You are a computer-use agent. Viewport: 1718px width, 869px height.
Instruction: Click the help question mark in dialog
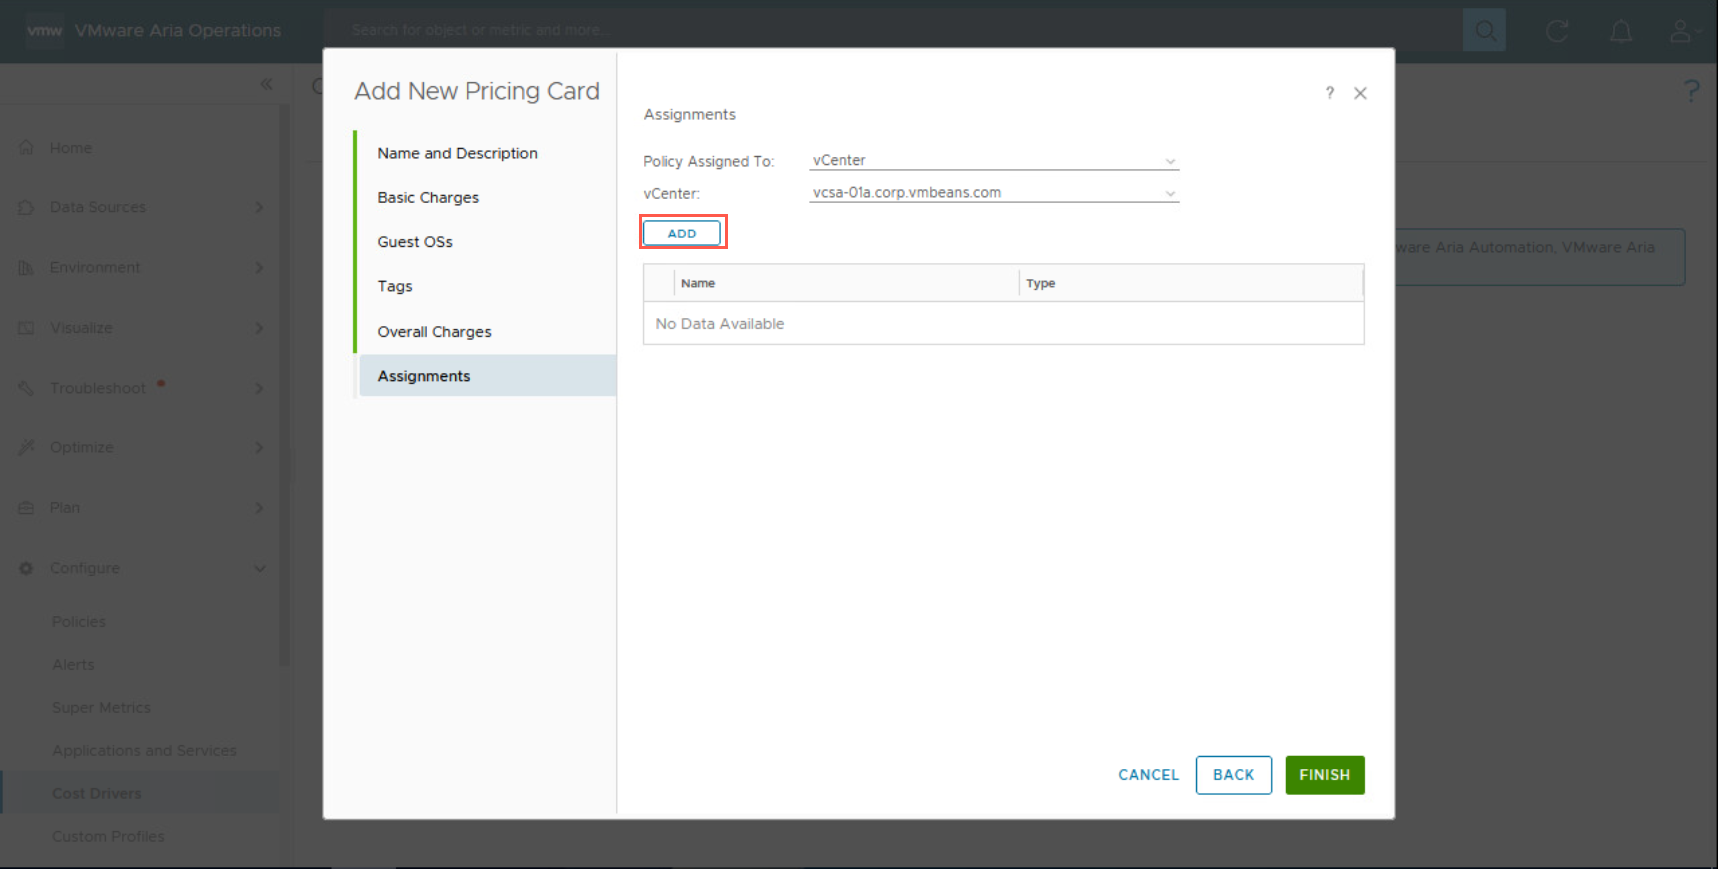point(1329,93)
